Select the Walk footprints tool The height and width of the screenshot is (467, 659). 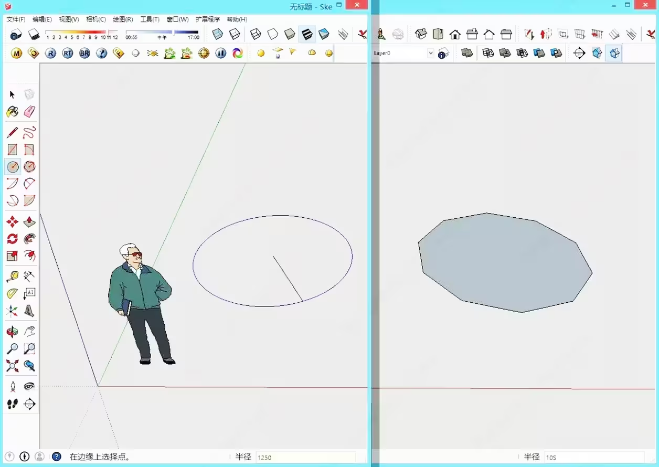(x=12, y=404)
